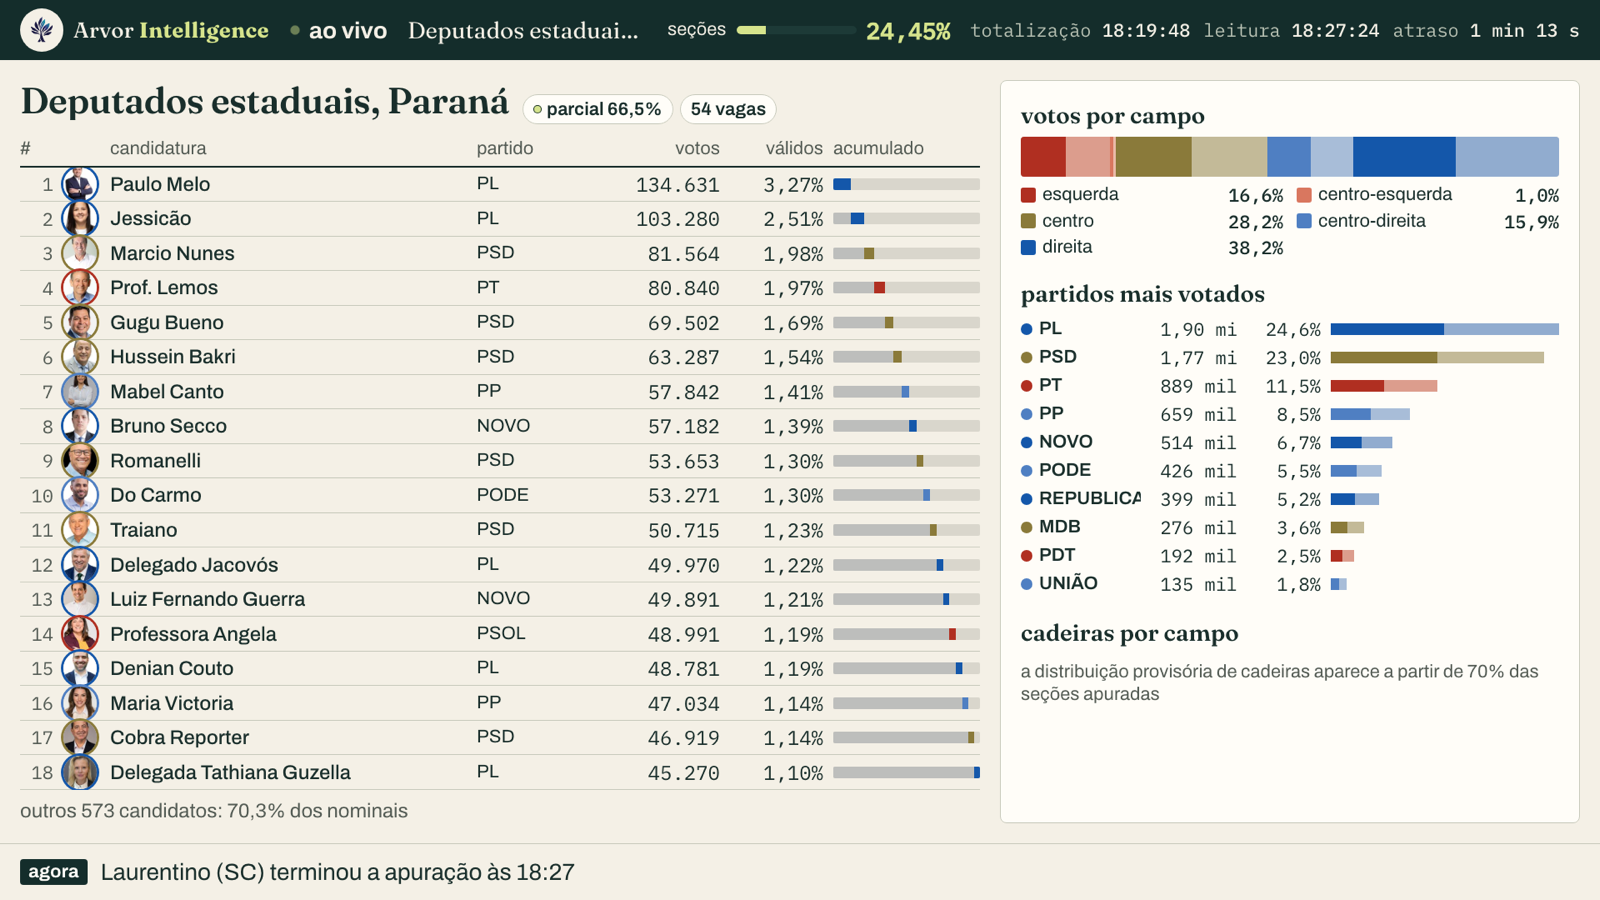This screenshot has width=1600, height=900.
Task: Click the ticker text about Laurentino (SC)
Action: pos(338,872)
